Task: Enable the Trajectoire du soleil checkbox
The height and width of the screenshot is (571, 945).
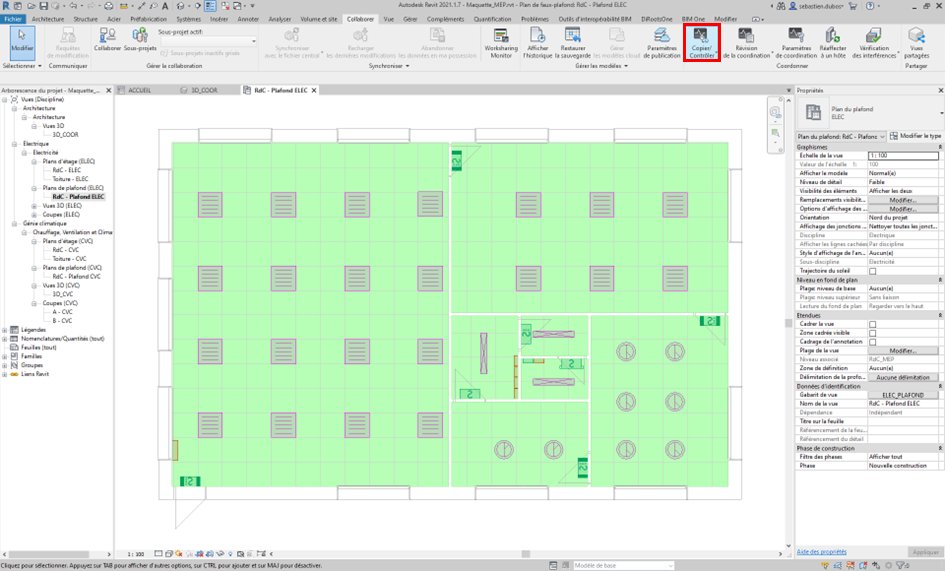Action: [x=872, y=271]
